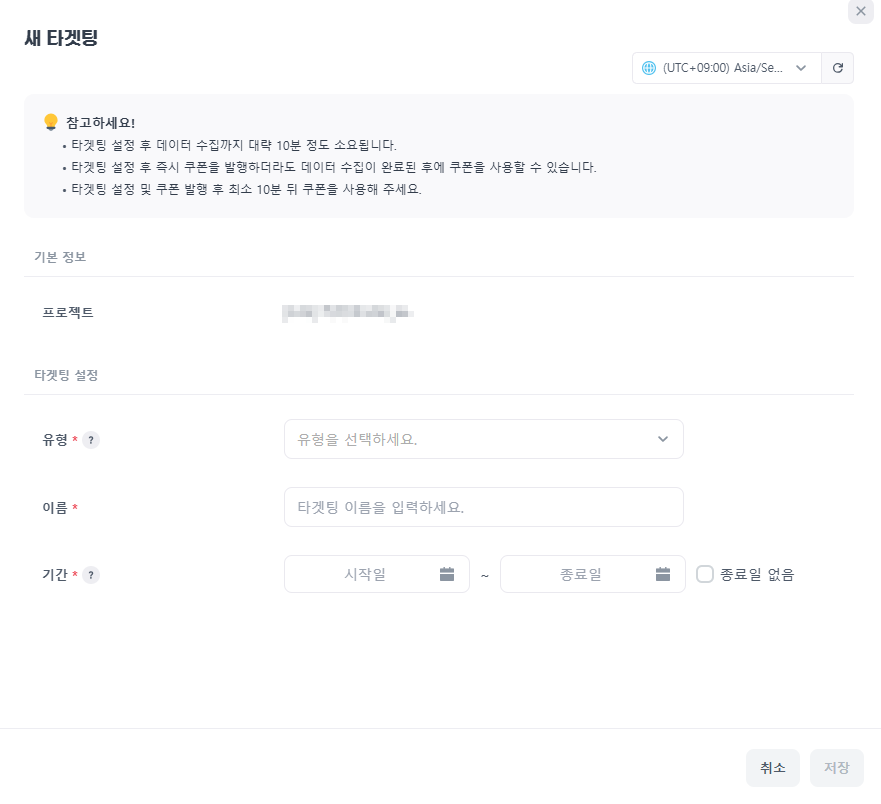Expand the timezone selector chevron arrow
The width and height of the screenshot is (881, 804).
tap(801, 68)
